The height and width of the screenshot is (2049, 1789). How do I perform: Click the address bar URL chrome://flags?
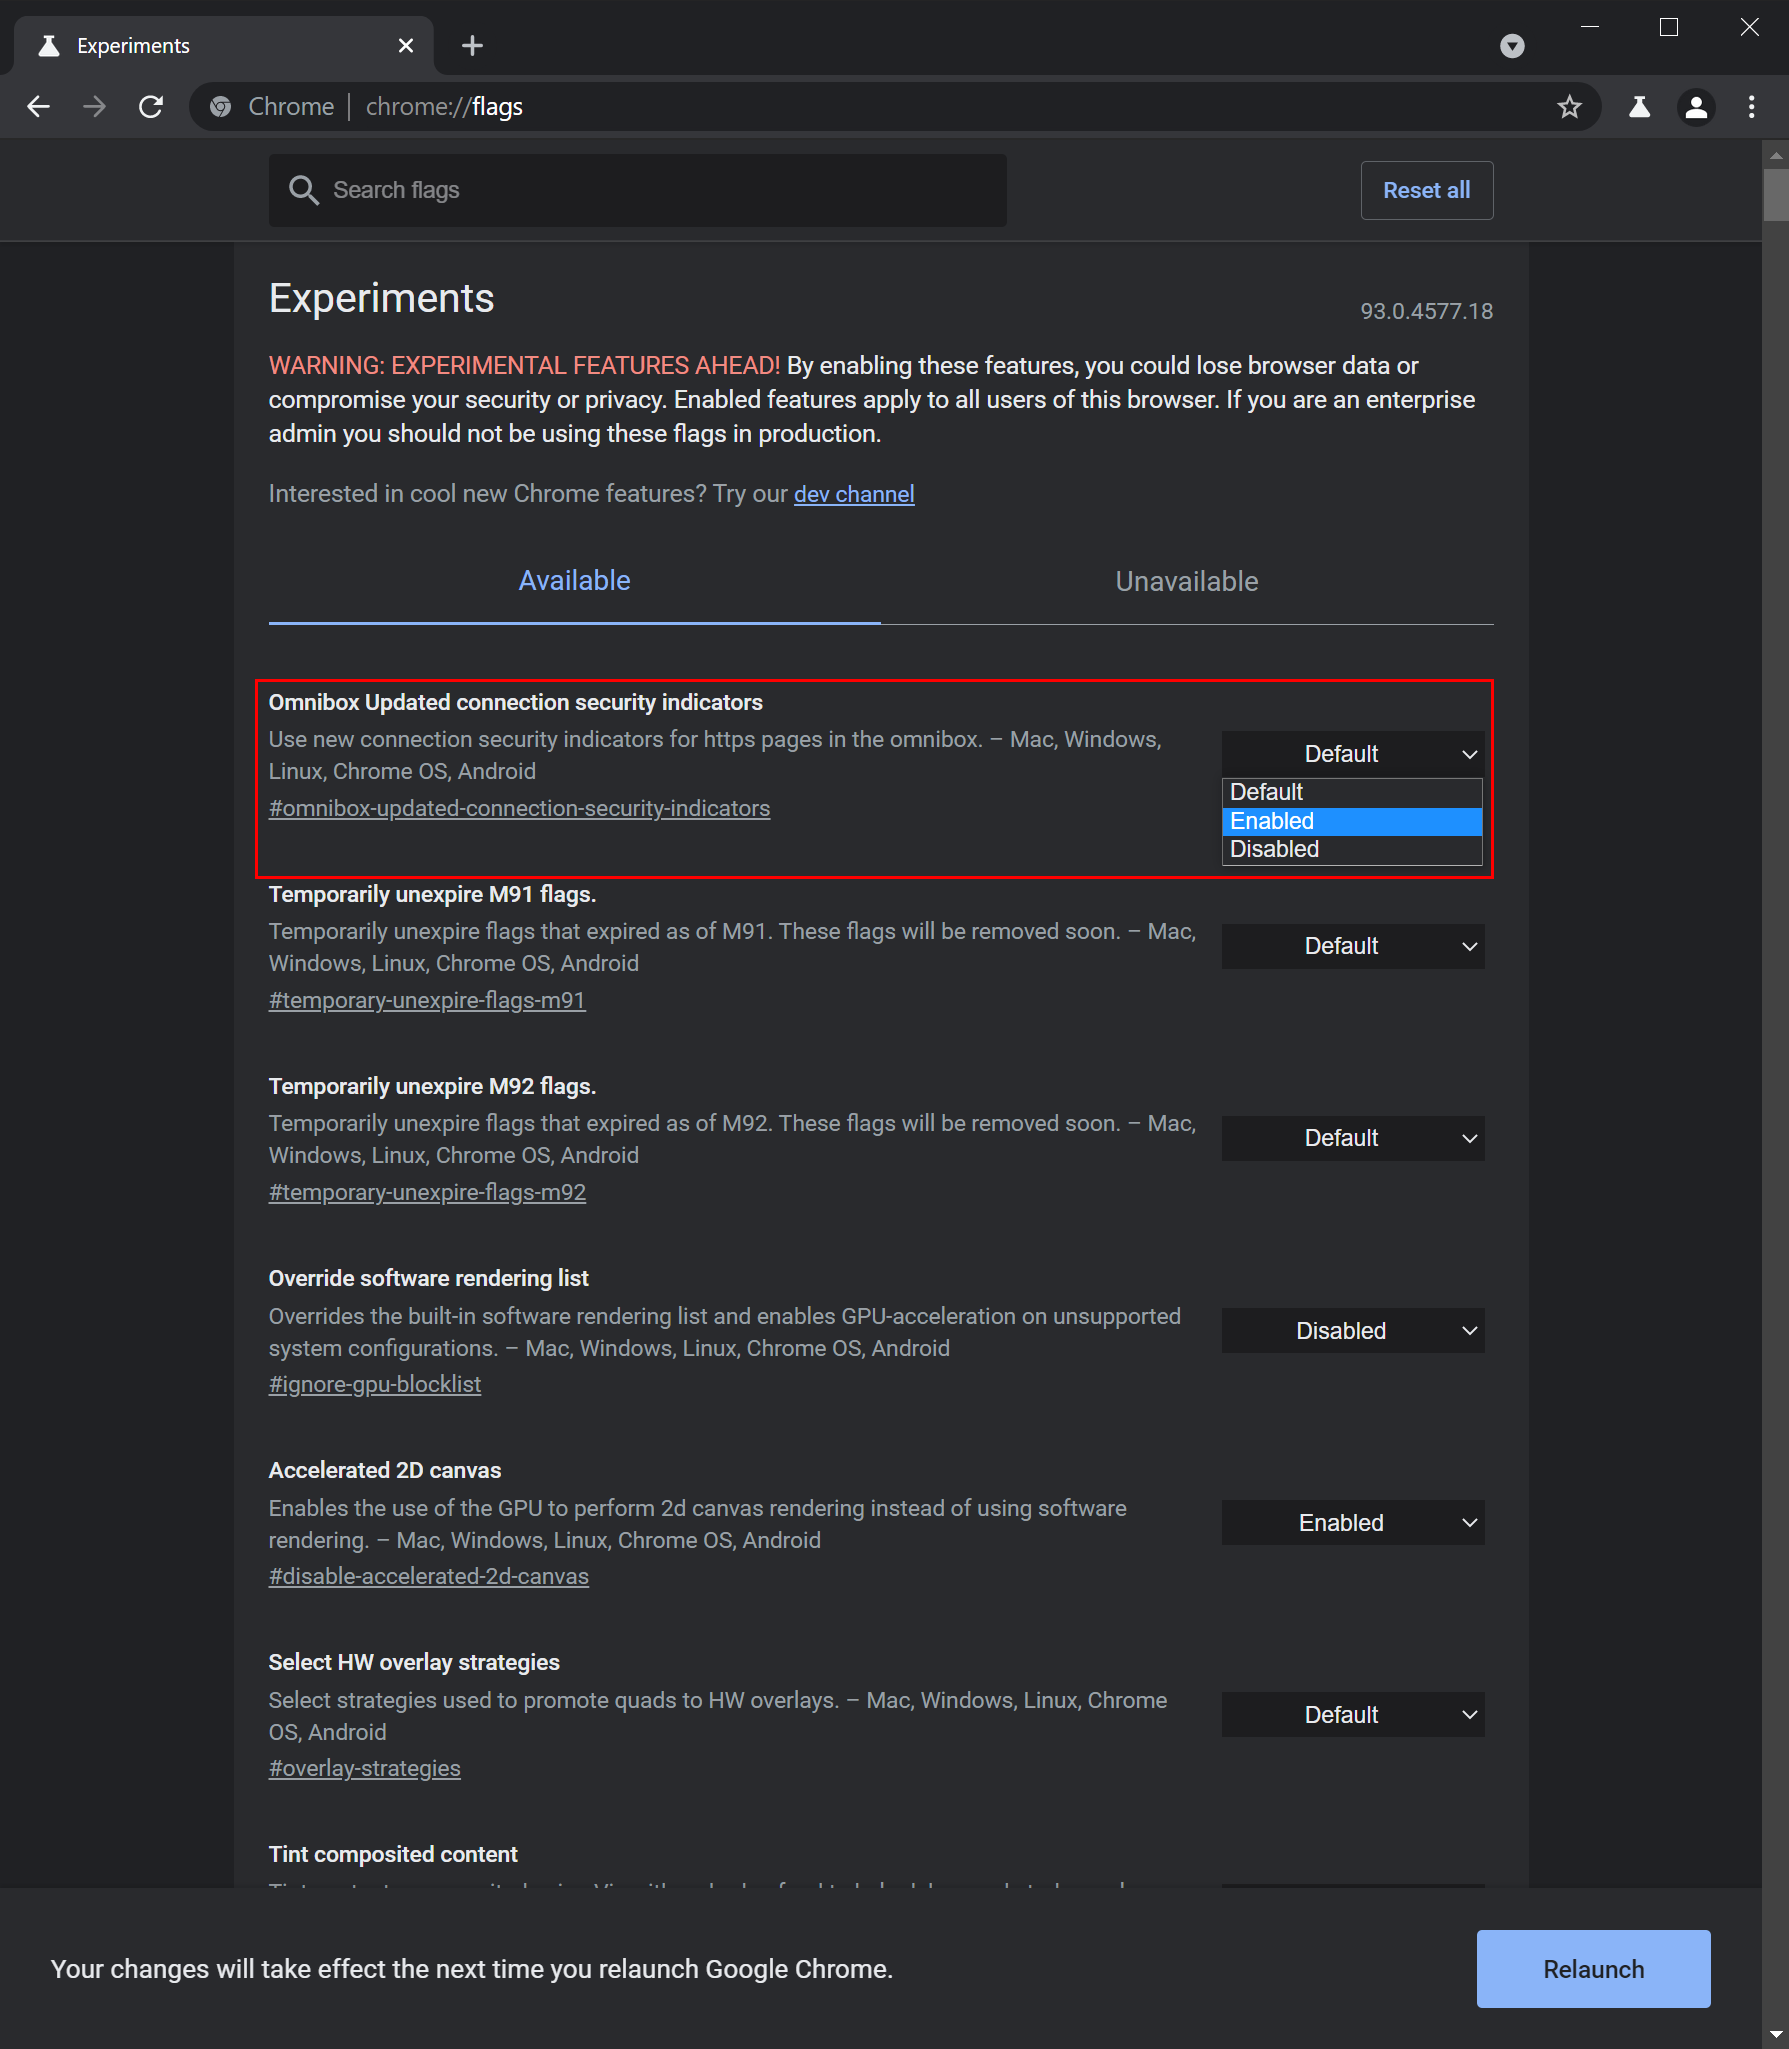pos(444,107)
